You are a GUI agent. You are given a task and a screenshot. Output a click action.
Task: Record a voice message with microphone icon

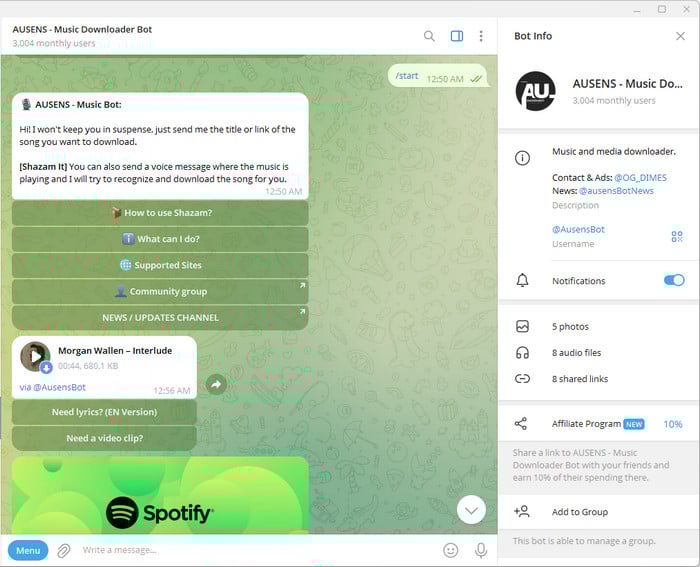point(481,550)
